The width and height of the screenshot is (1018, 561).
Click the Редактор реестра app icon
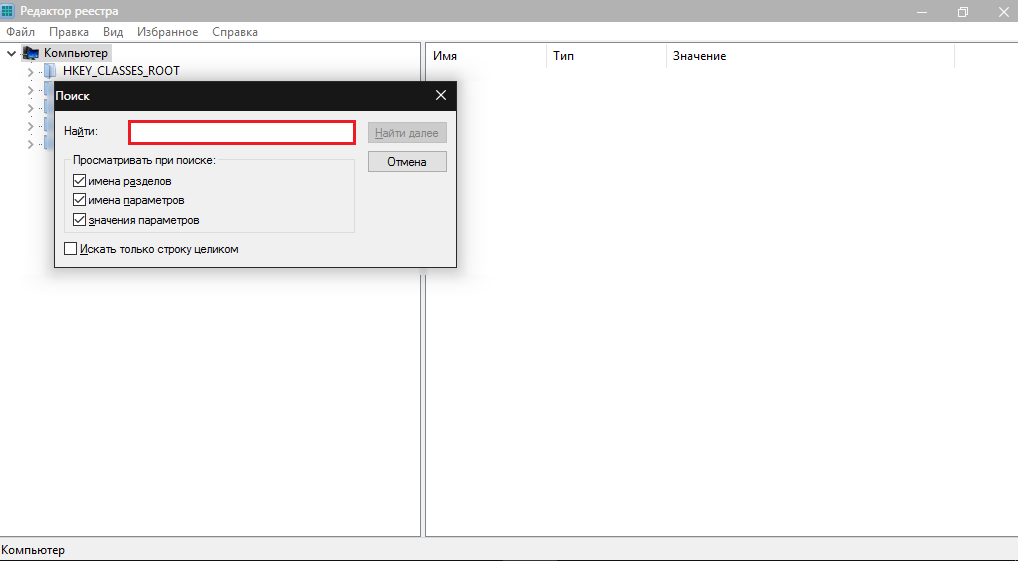(x=6, y=11)
